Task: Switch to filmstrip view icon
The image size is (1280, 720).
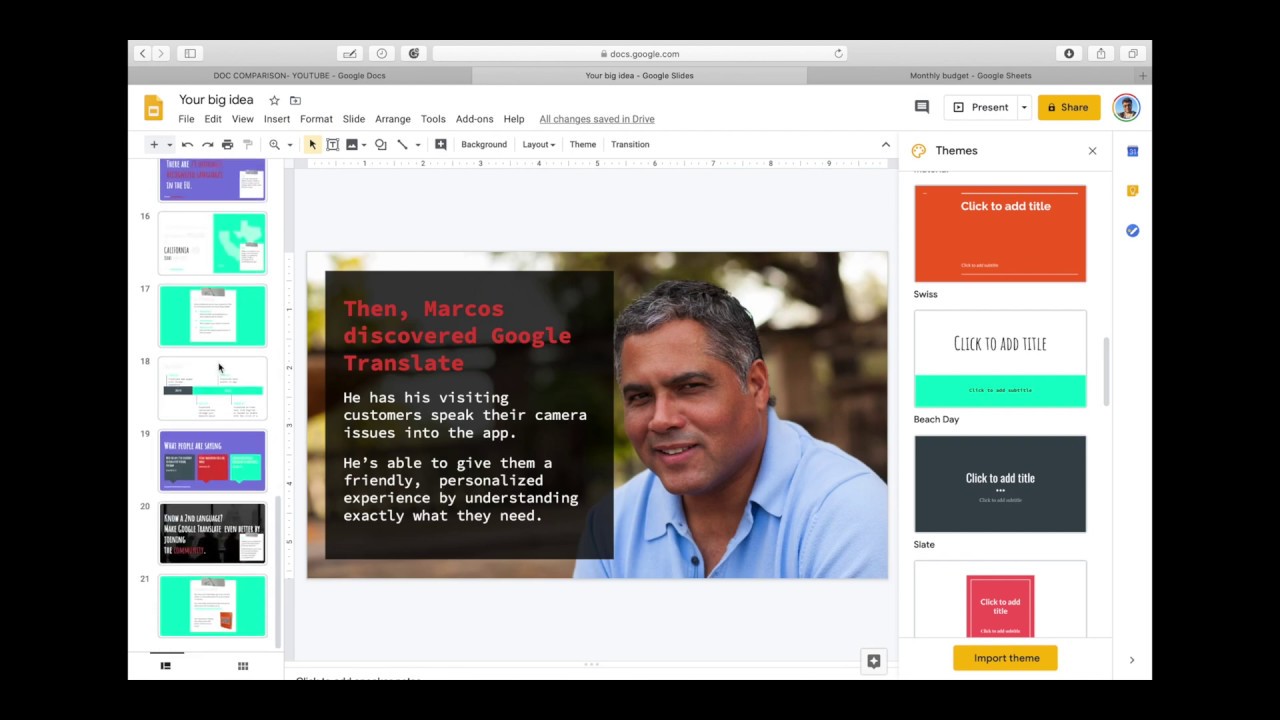Action: coord(165,666)
